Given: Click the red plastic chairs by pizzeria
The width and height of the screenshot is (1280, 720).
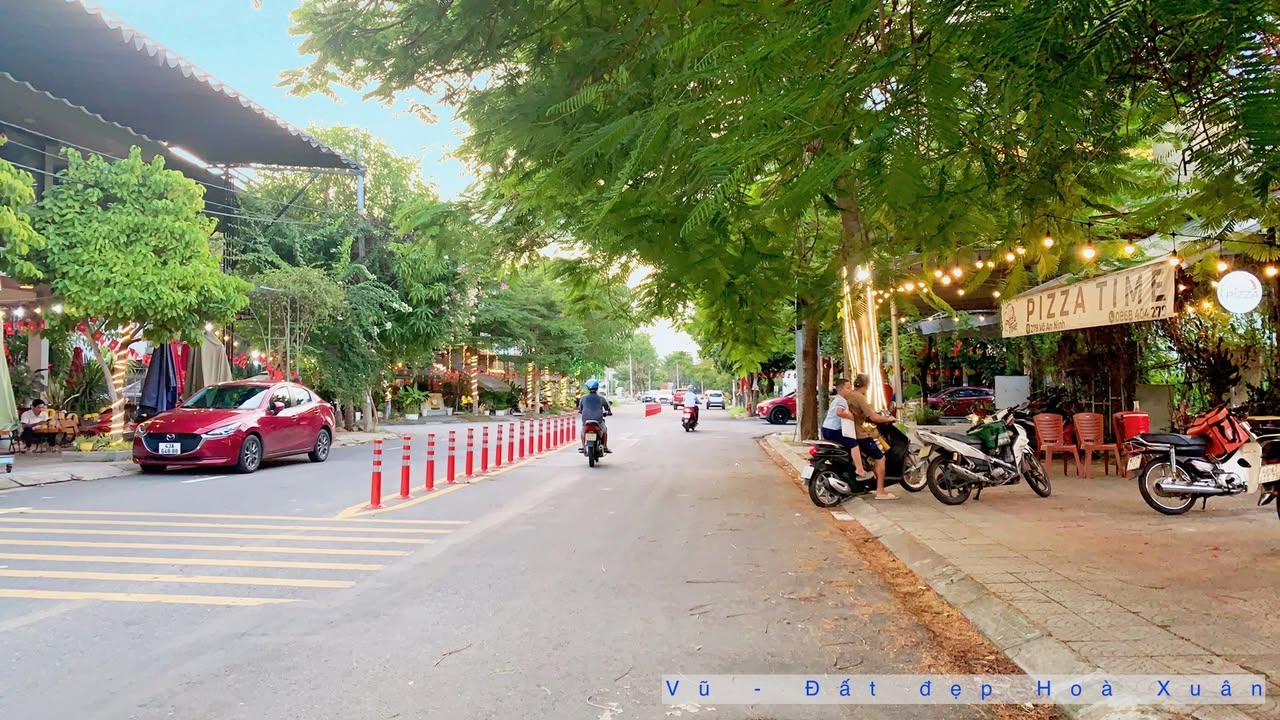Looking at the screenshot, I should [x=1072, y=439].
